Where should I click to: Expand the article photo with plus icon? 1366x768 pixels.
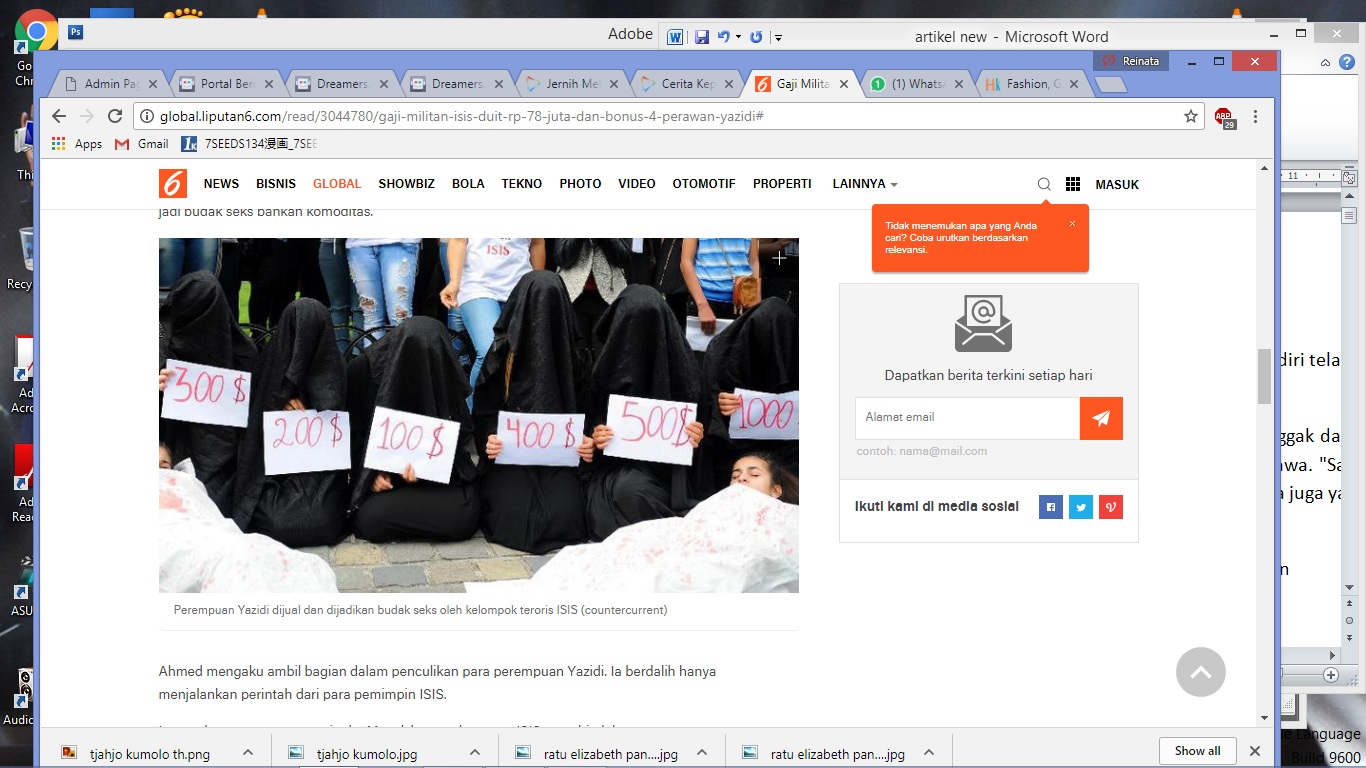click(779, 258)
